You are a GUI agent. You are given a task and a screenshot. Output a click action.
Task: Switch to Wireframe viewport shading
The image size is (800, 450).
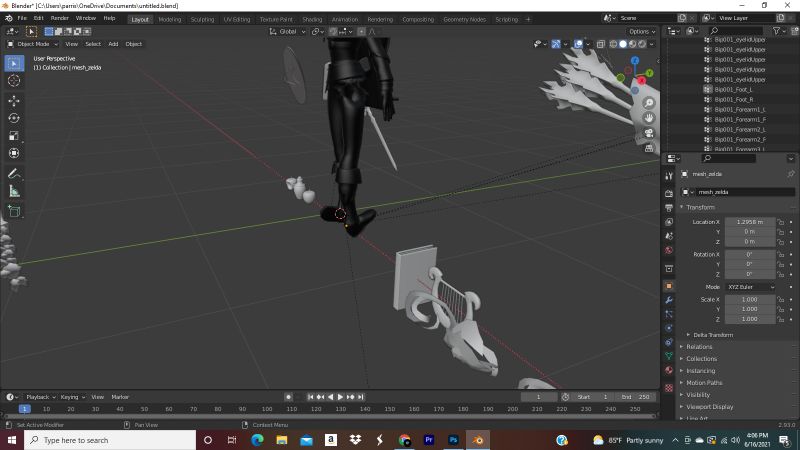613,44
